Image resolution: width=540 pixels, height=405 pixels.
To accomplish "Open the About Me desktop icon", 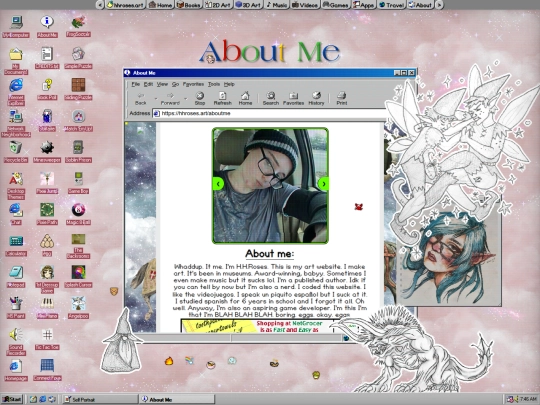I will tap(47, 26).
